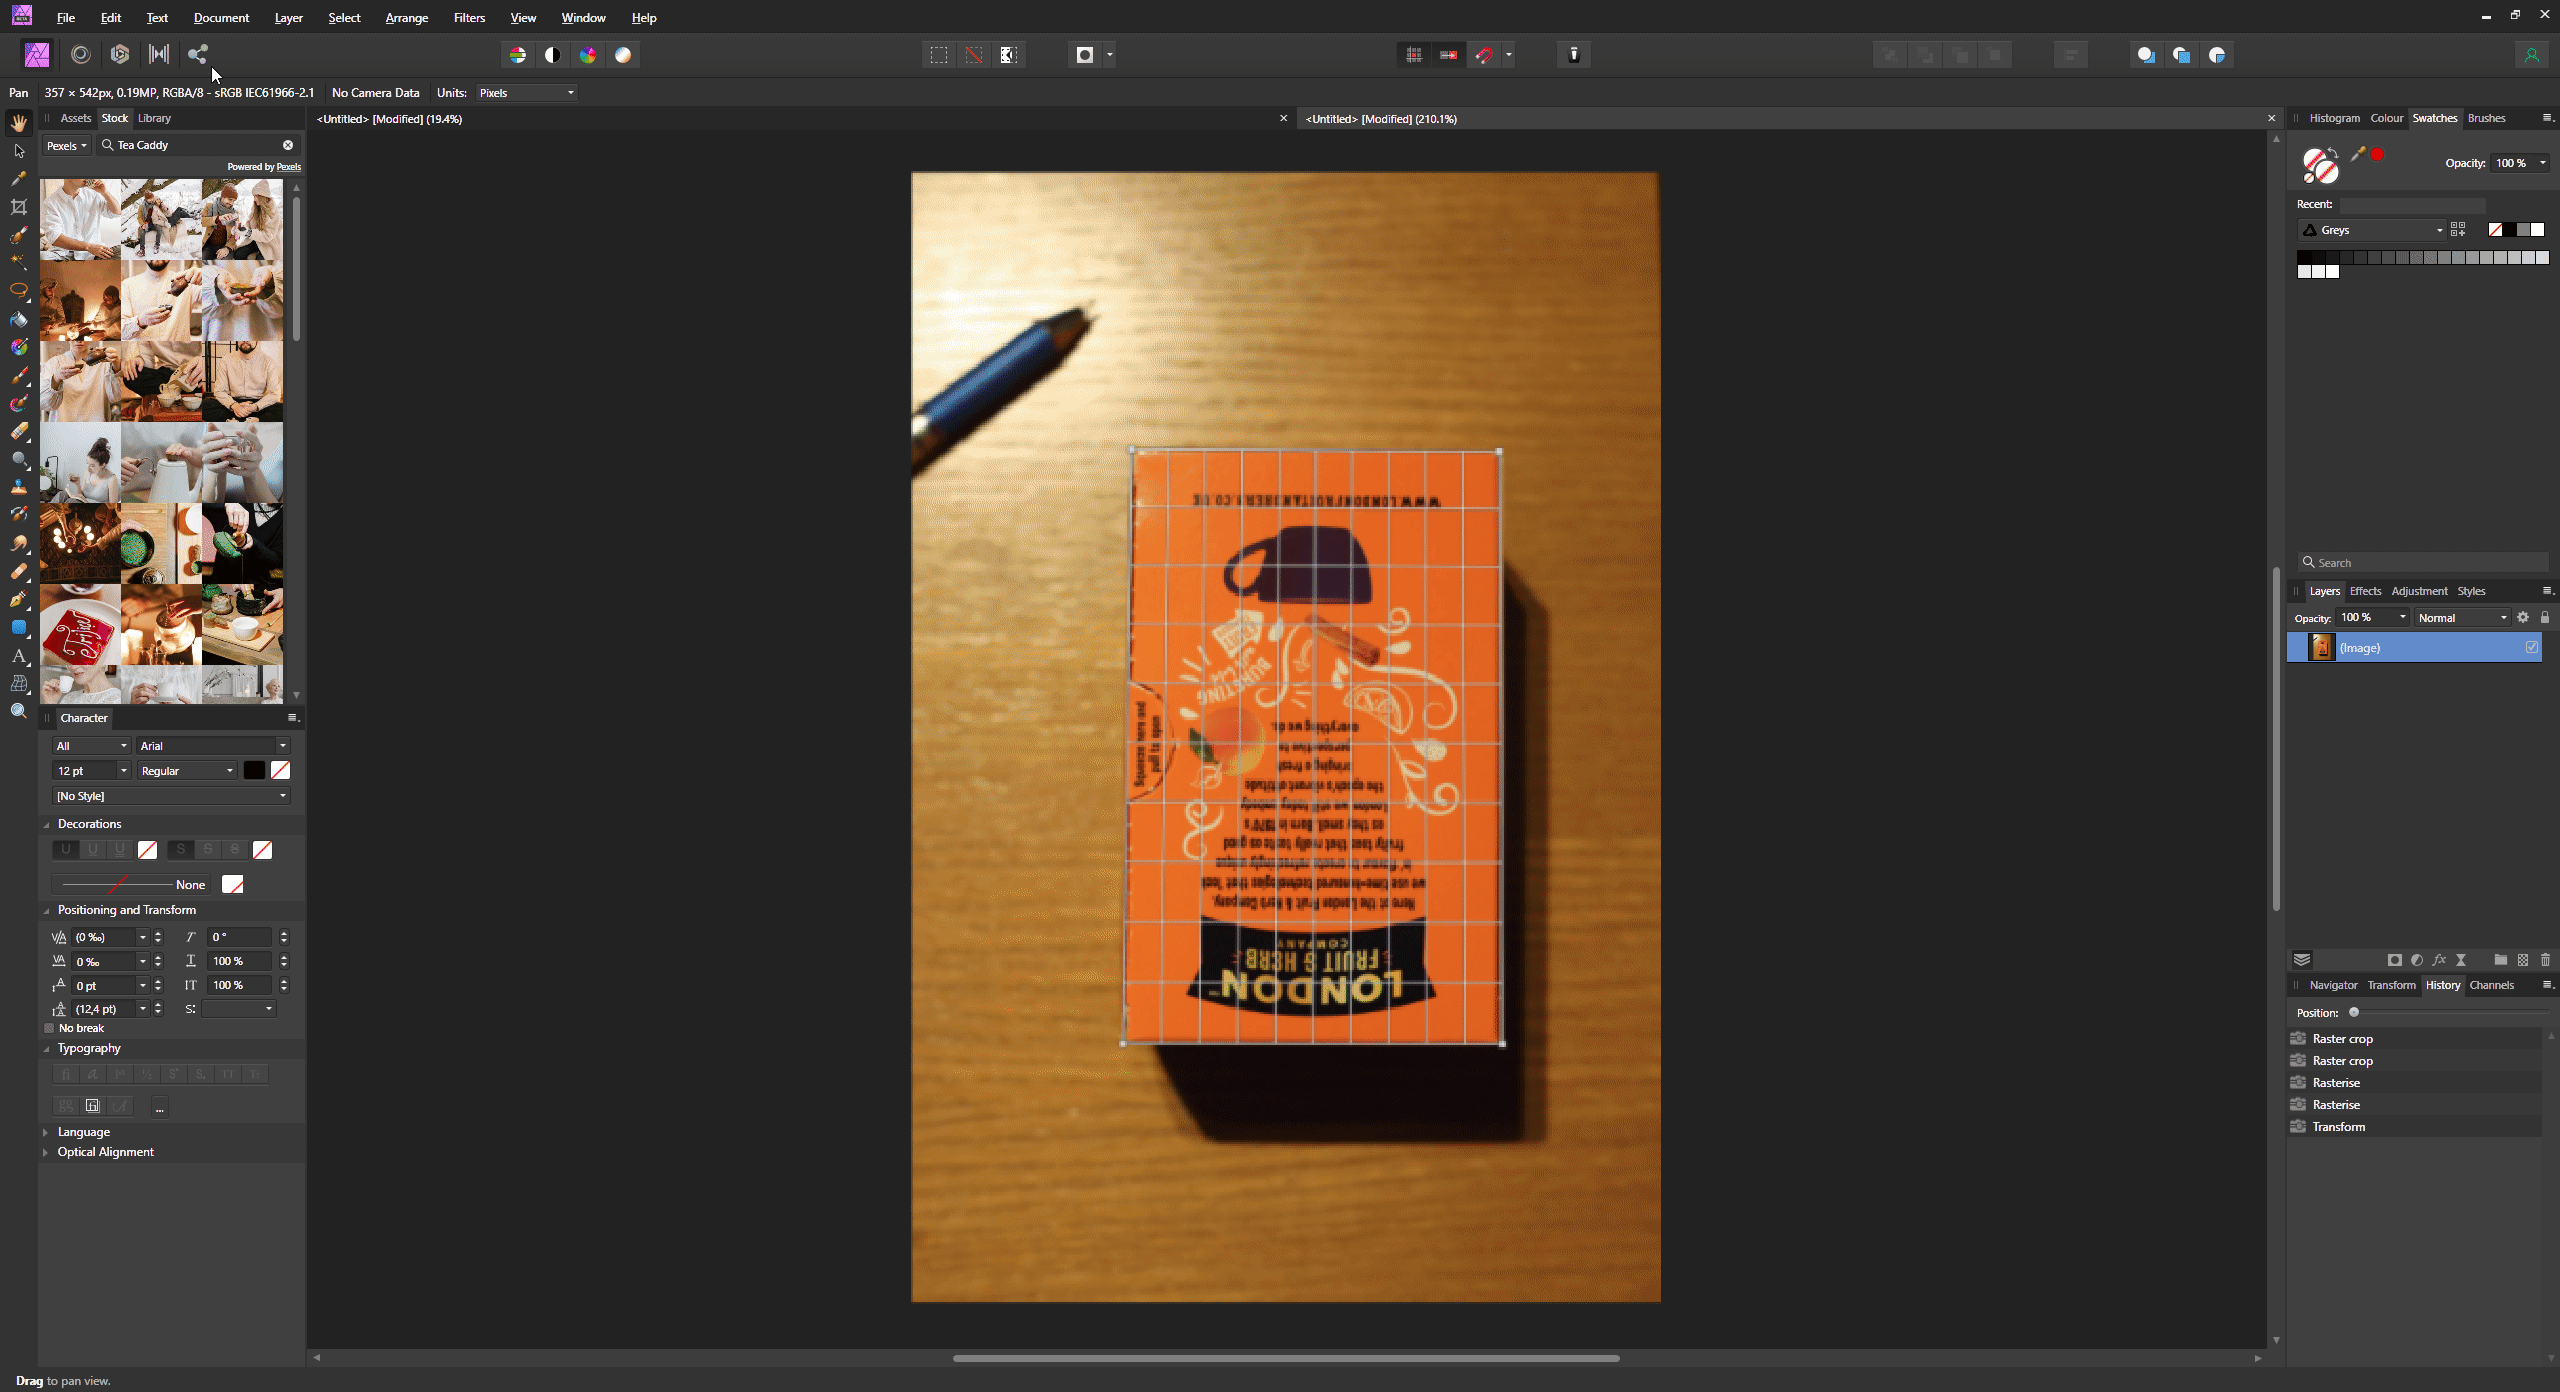The image size is (2560, 1392).
Task: Select the Rectangle shape tool
Action: point(19,627)
